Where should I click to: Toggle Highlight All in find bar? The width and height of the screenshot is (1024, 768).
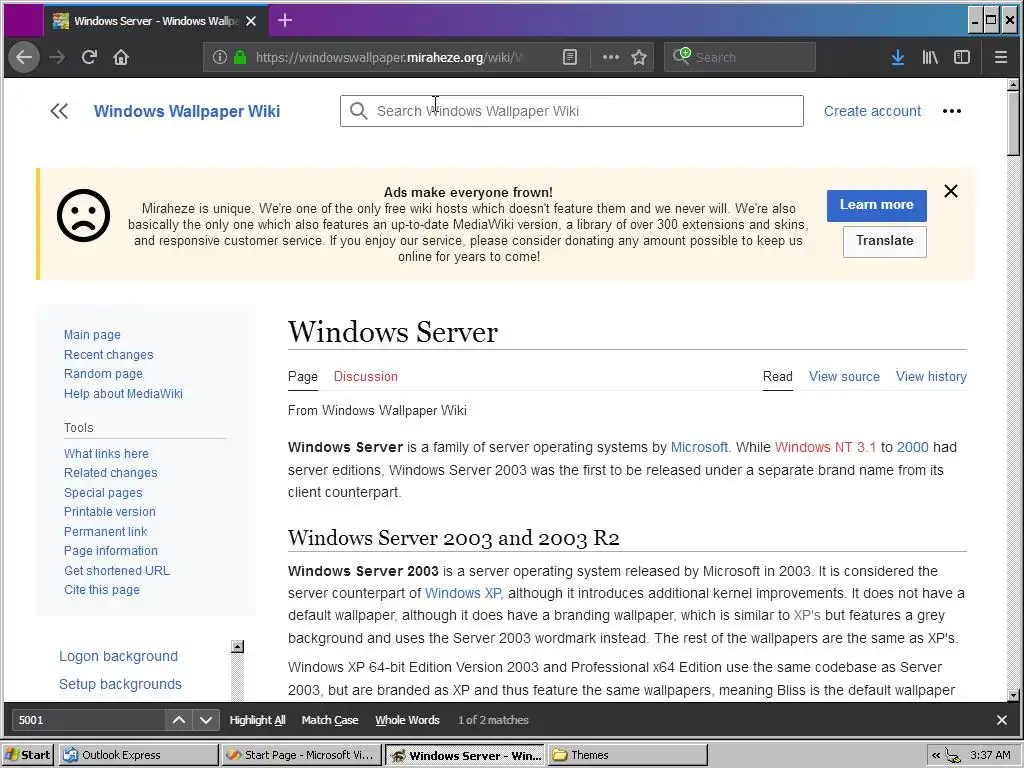257,720
